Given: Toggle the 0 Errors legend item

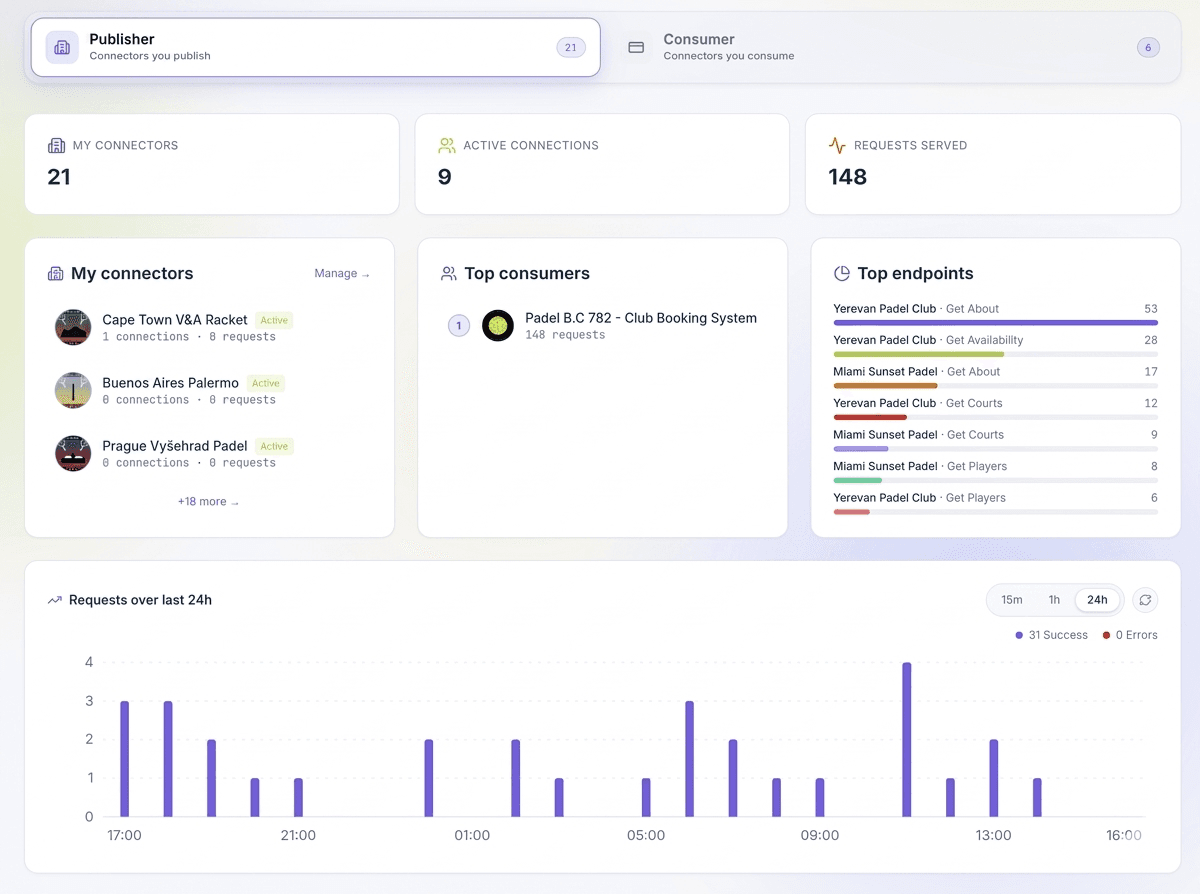Looking at the screenshot, I should coord(1130,635).
